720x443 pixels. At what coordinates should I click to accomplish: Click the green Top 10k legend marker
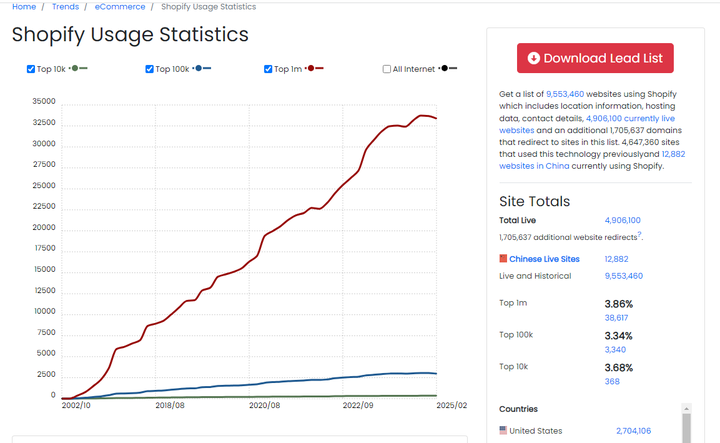[79, 68]
